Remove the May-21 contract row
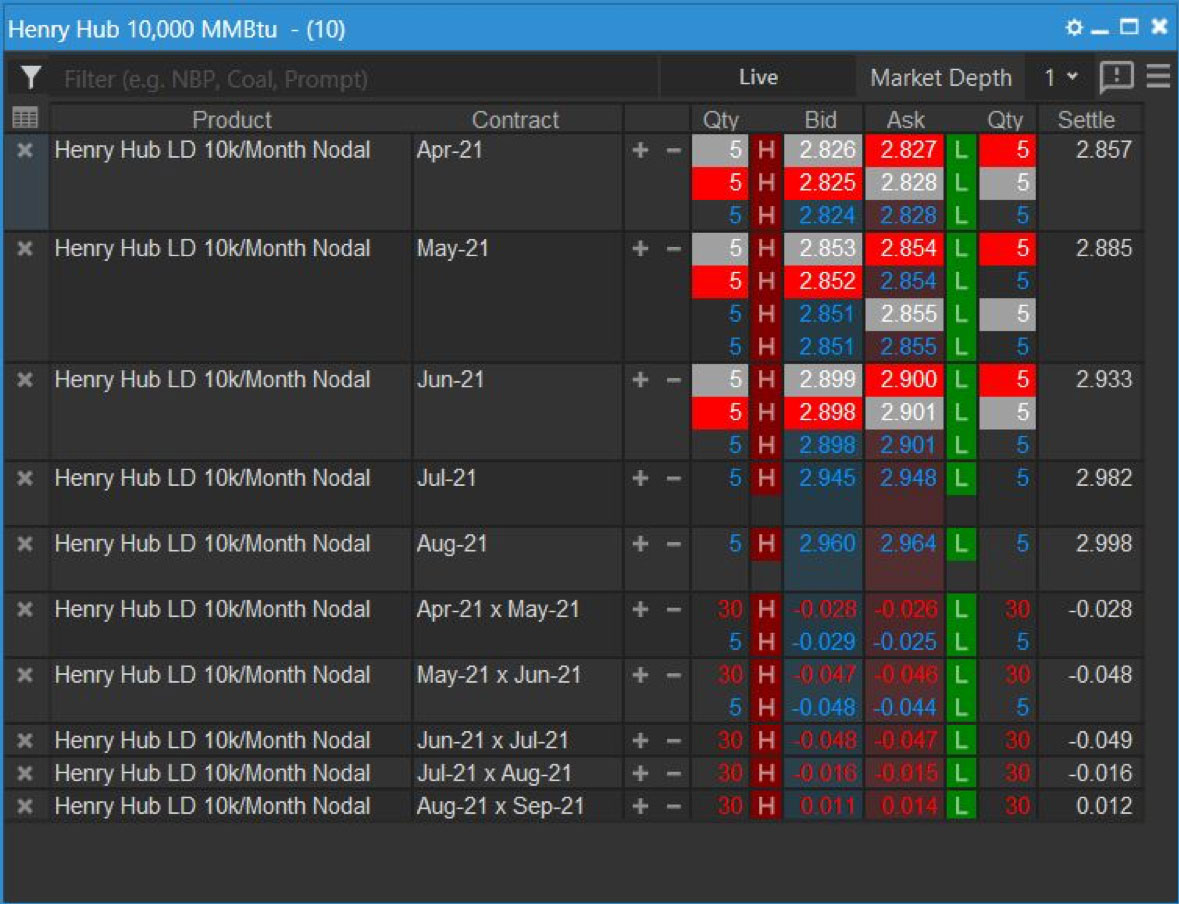The width and height of the screenshot is (1179, 904). click(x=25, y=248)
